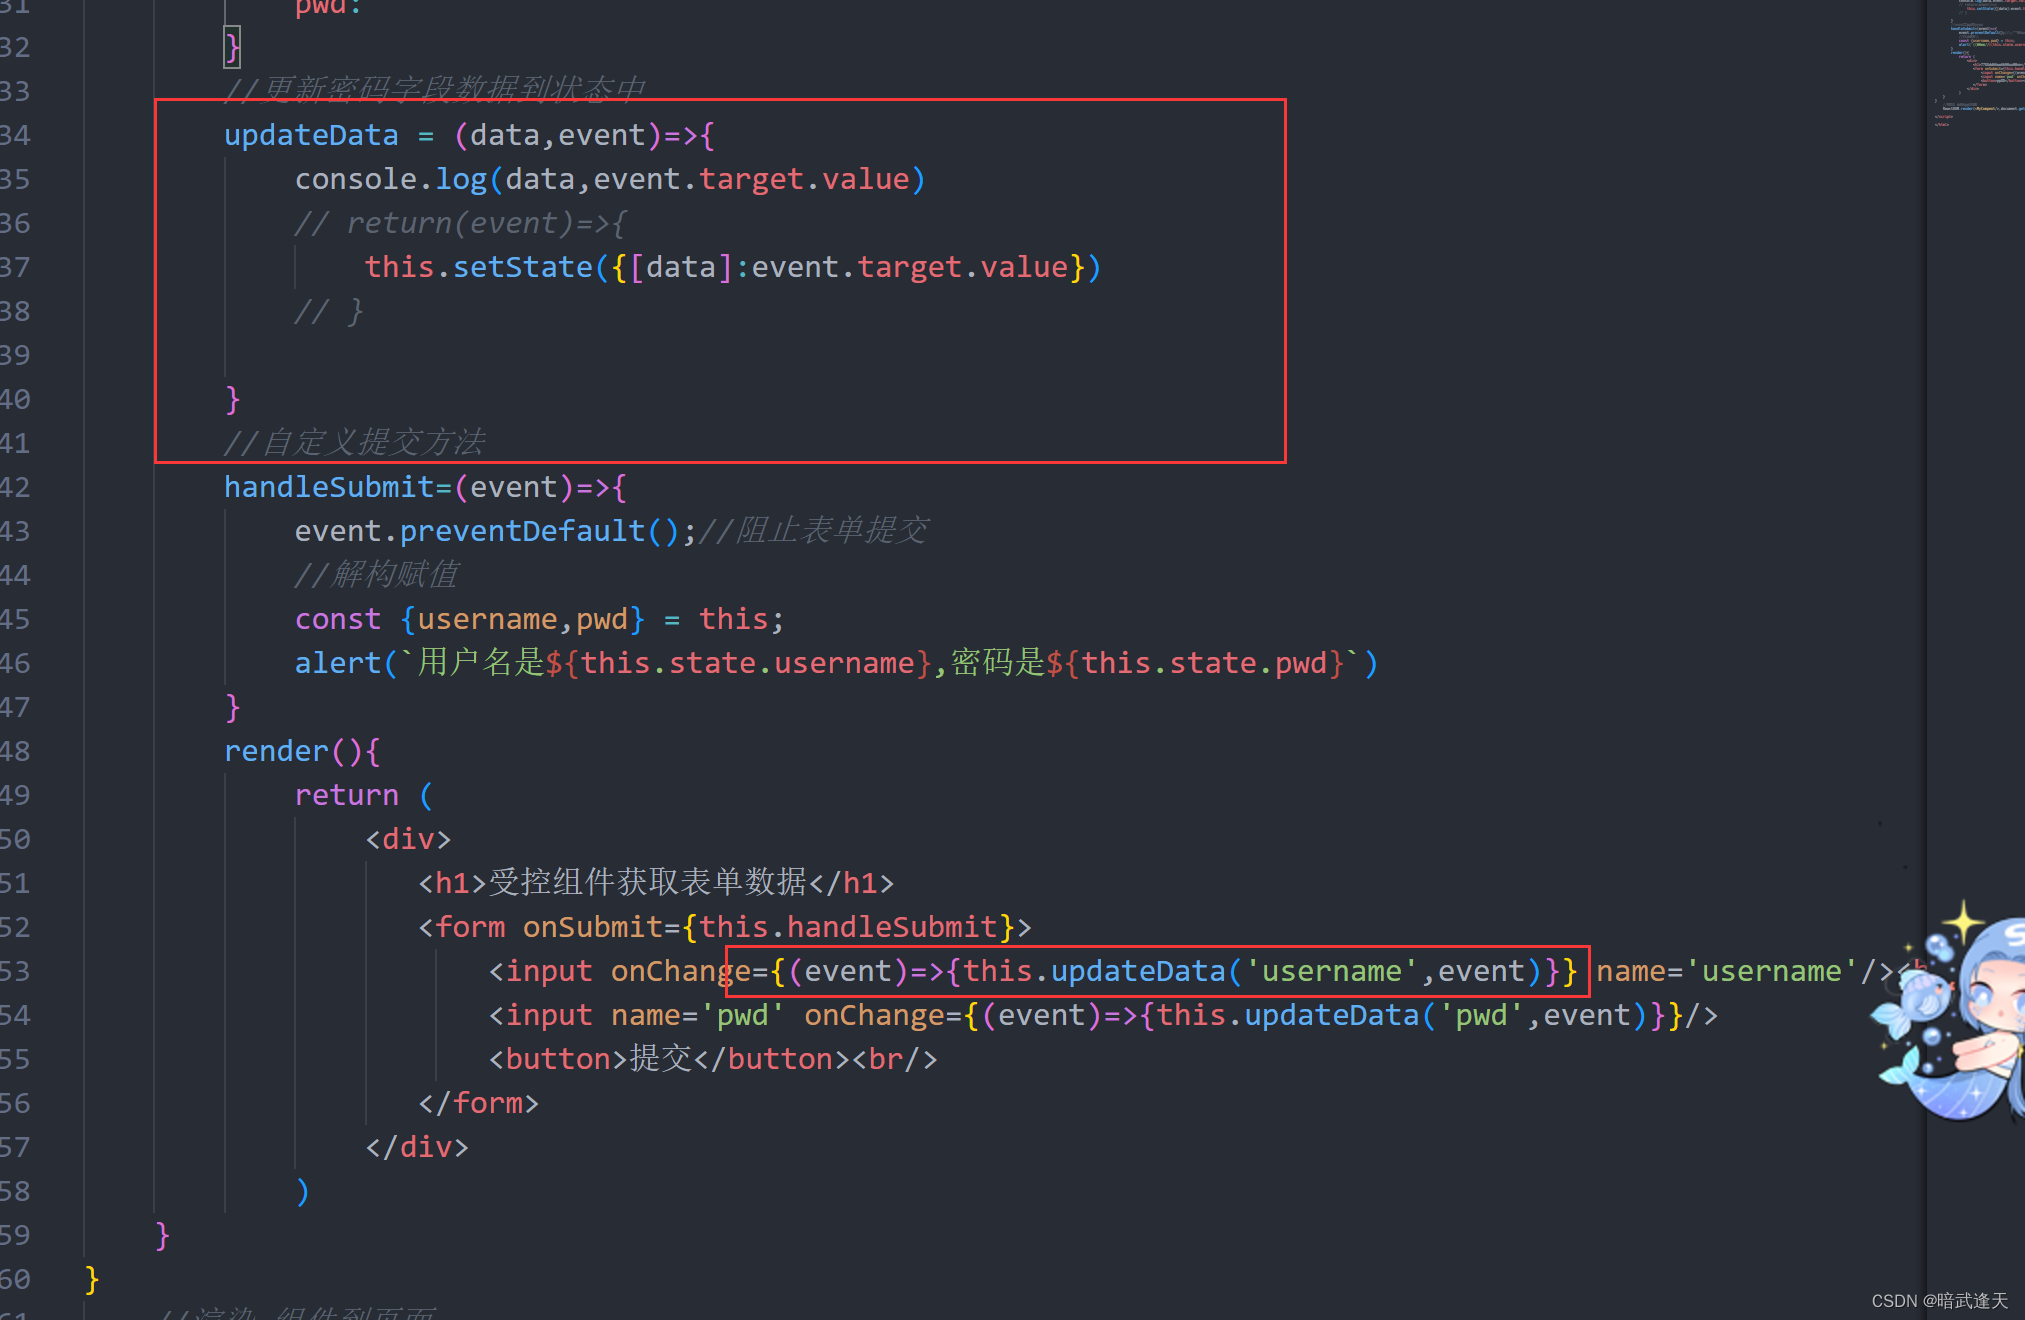Click the '//解构赋值' comment
Viewport: 2025px width, 1320px height.
pyautogui.click(x=377, y=575)
